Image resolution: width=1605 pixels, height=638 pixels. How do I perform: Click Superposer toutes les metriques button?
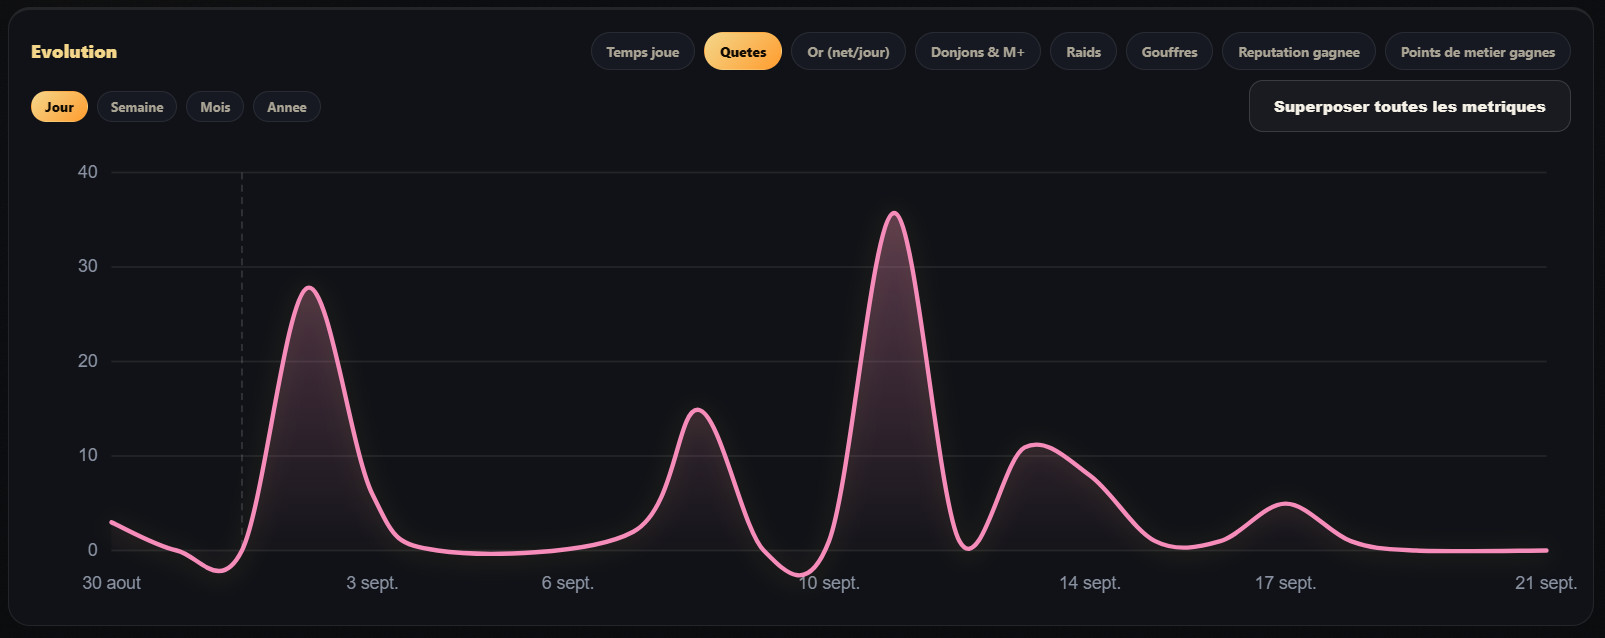click(1409, 106)
